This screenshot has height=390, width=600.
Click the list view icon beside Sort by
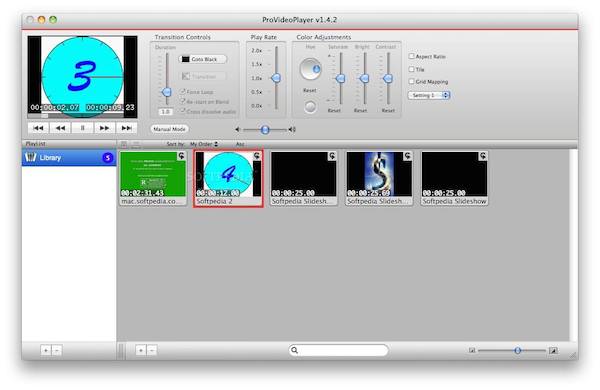click(136, 144)
